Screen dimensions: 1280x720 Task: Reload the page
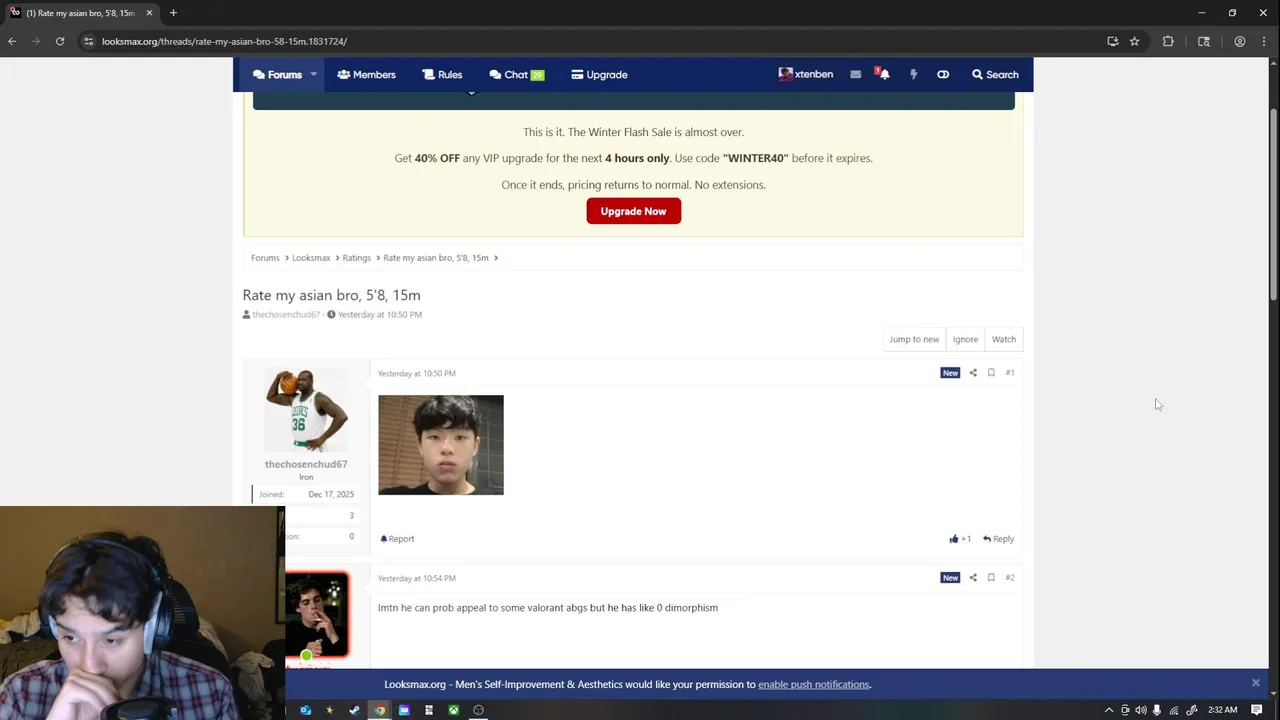tap(60, 41)
